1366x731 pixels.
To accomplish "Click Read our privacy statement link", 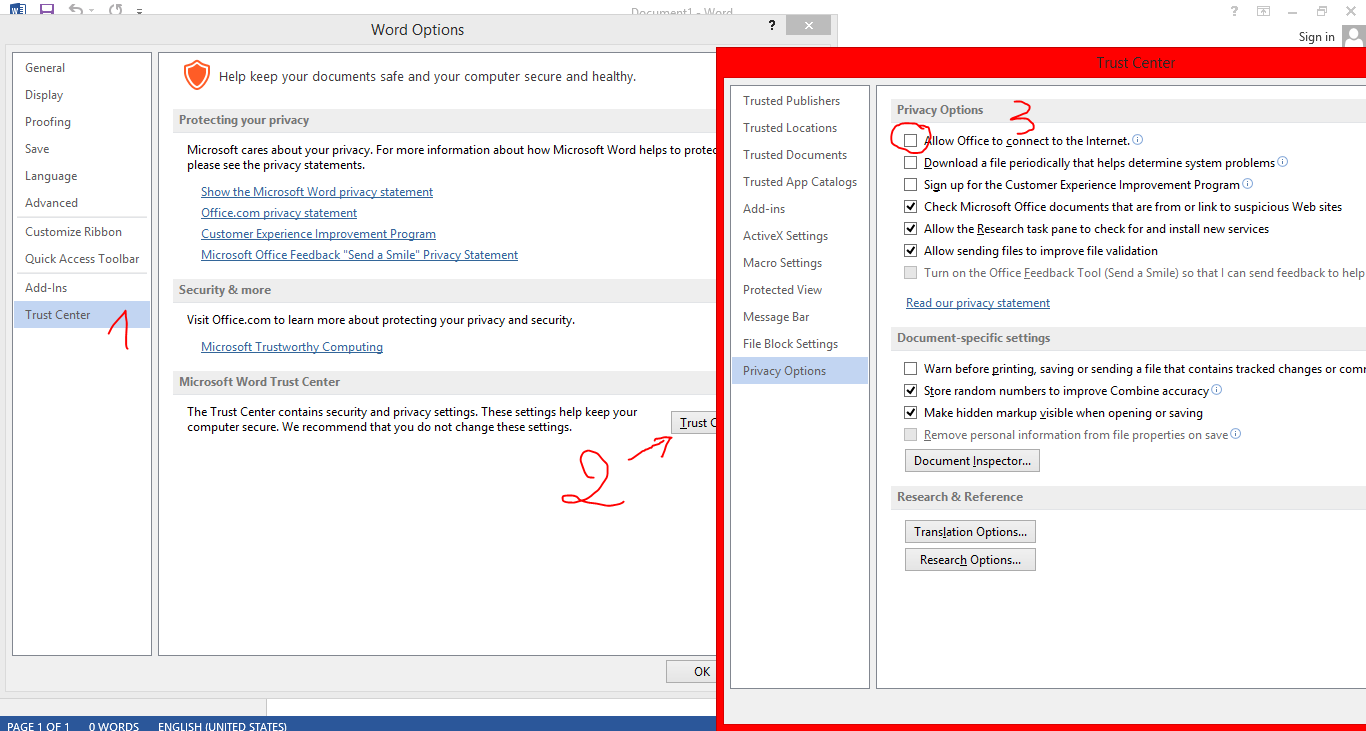I will click(x=978, y=303).
